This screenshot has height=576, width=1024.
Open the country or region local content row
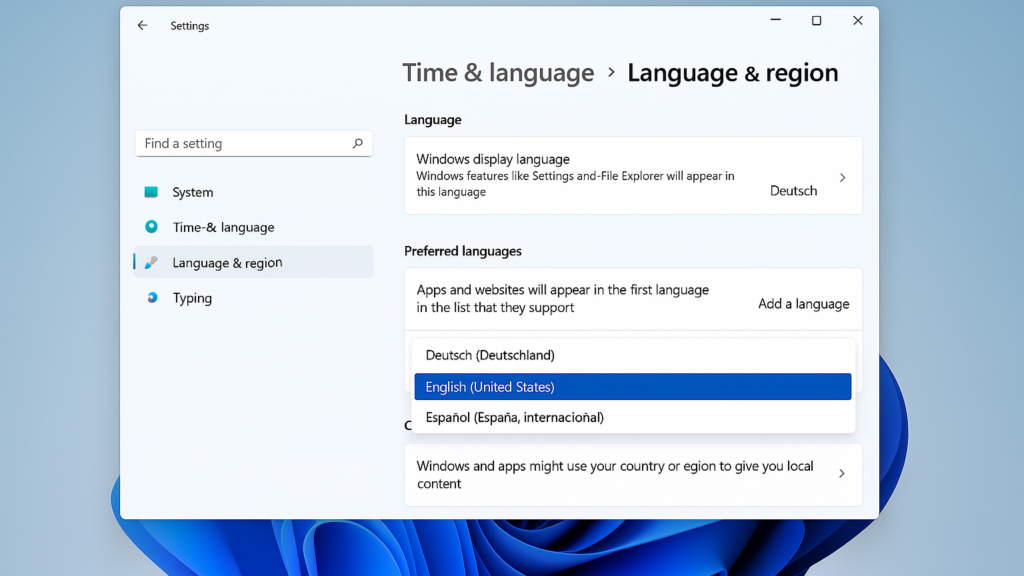click(633, 475)
